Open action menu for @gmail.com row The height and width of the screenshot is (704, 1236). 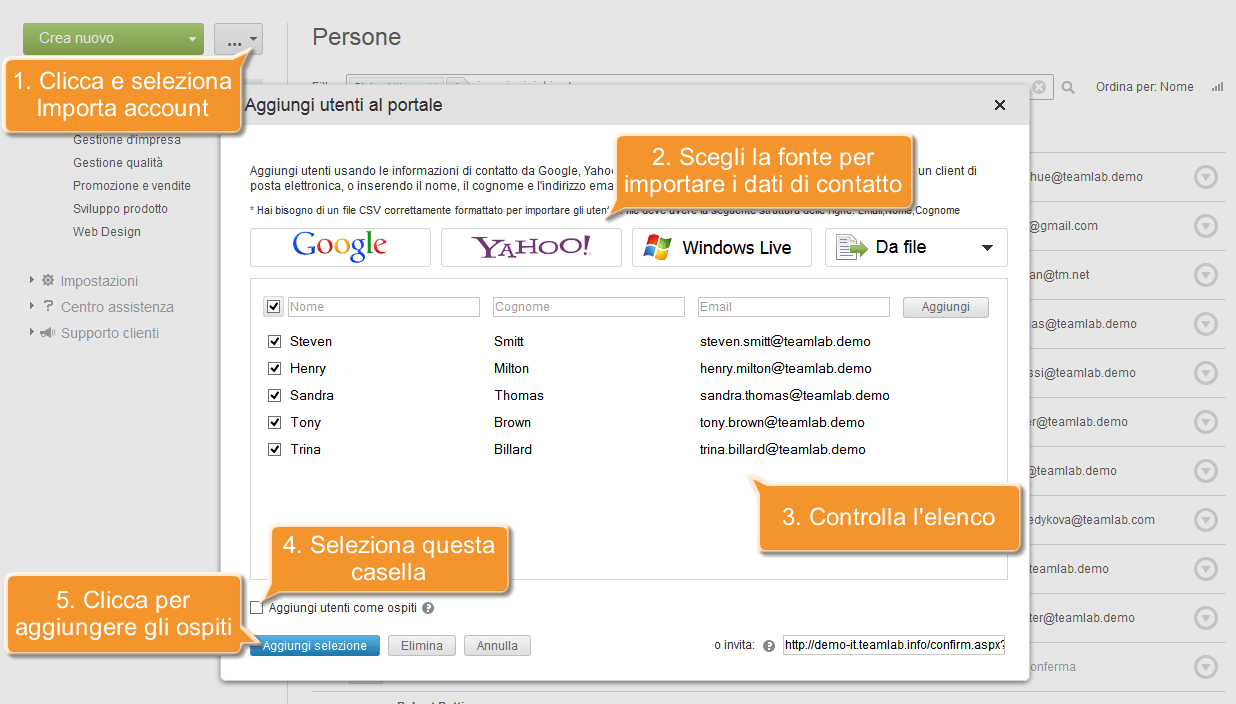(1207, 226)
